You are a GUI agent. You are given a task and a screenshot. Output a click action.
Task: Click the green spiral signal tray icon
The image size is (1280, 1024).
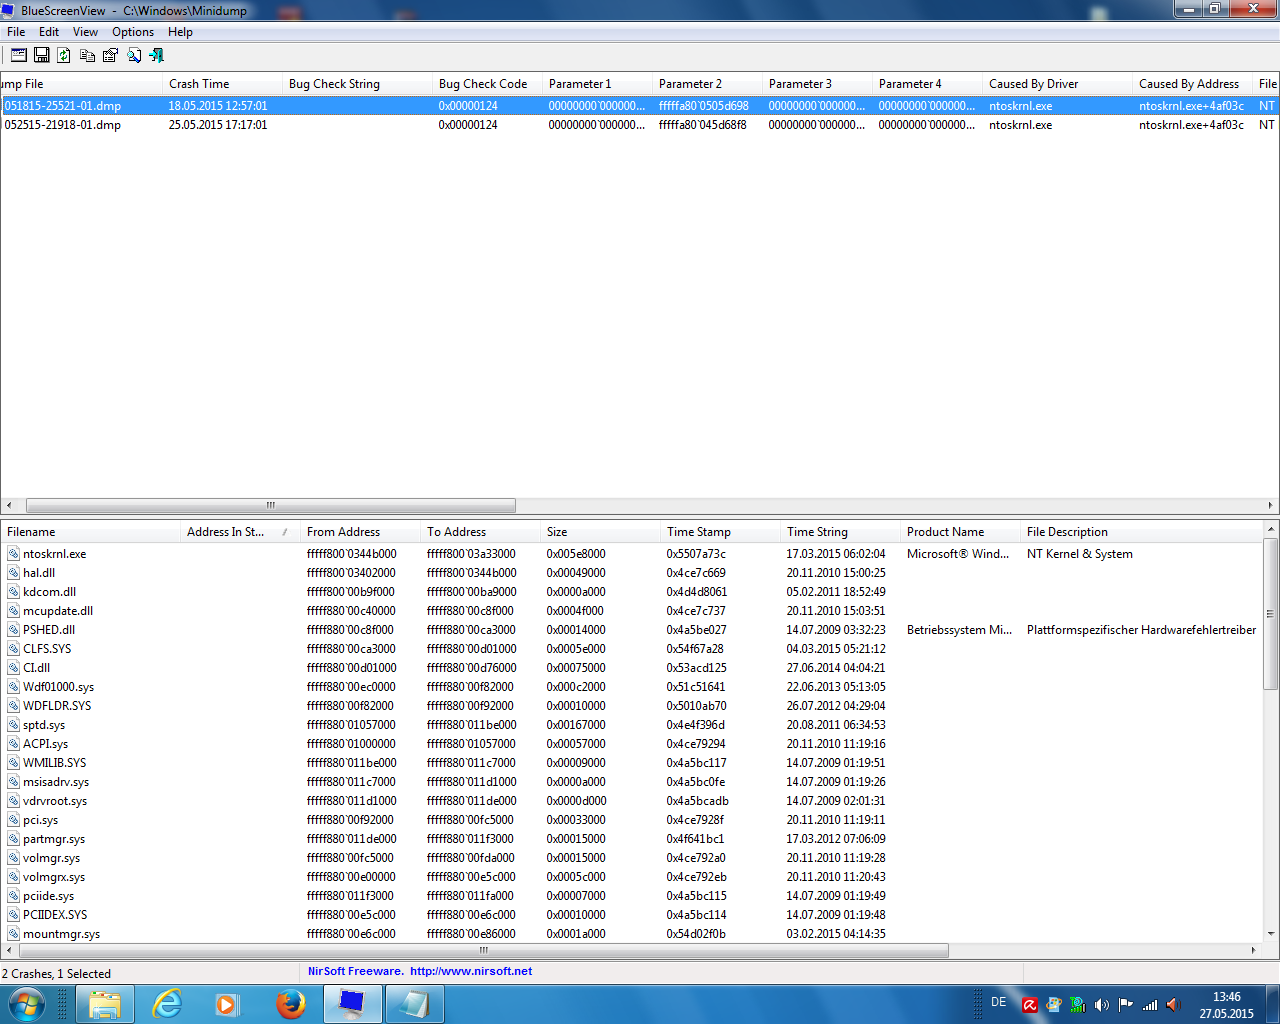point(1077,1005)
